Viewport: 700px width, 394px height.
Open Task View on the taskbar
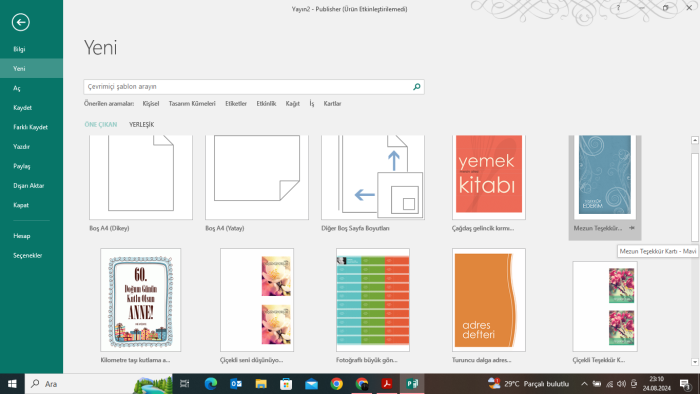(184, 384)
